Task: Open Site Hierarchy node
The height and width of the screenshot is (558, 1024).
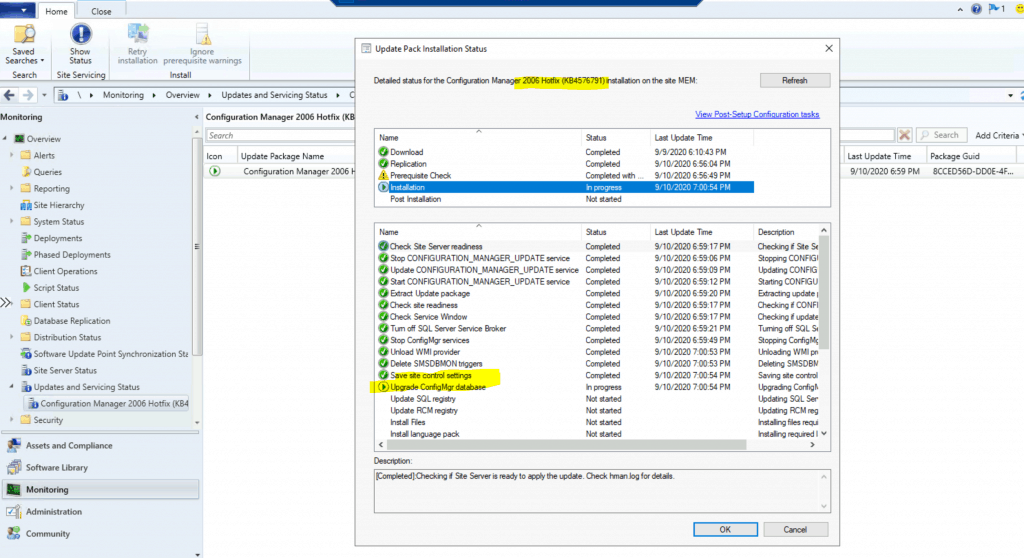Action: click(58, 205)
